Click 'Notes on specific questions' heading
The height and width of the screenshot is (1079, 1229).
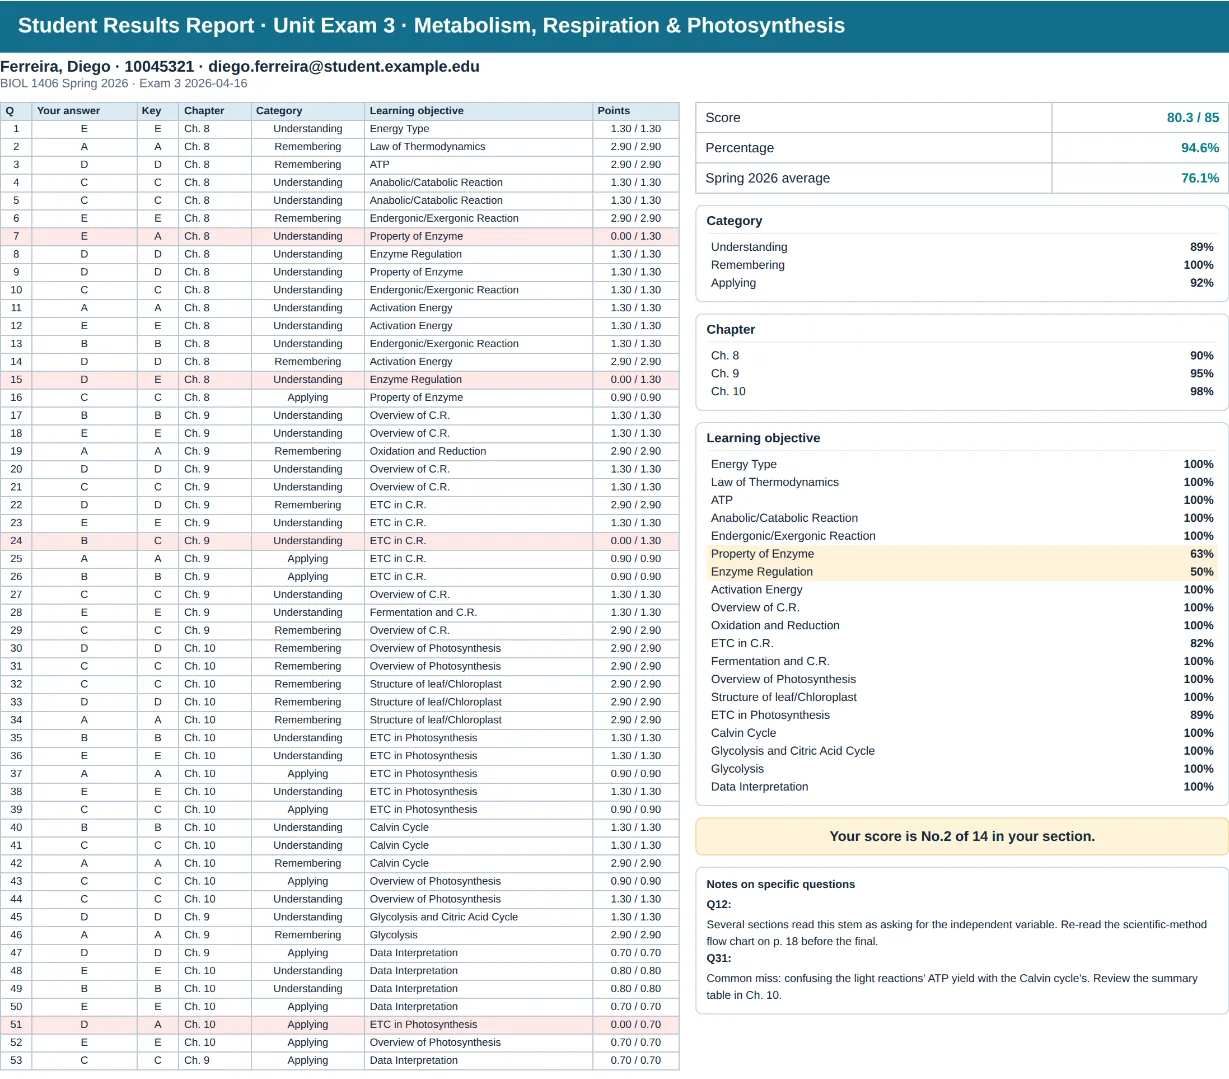pos(781,884)
